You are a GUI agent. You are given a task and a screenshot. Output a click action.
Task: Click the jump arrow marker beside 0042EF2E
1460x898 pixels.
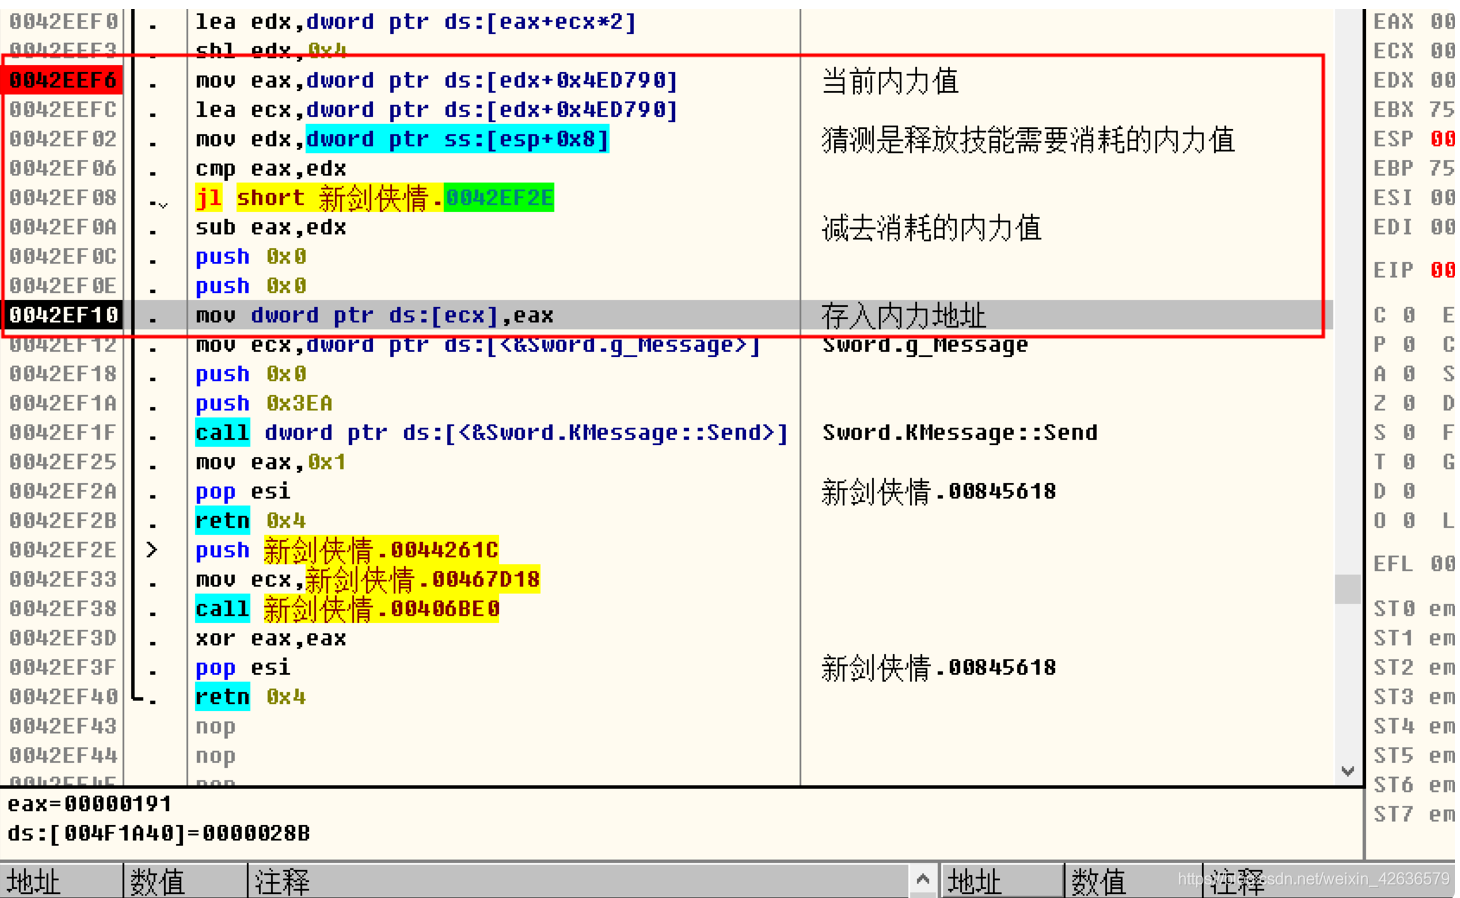click(x=152, y=550)
